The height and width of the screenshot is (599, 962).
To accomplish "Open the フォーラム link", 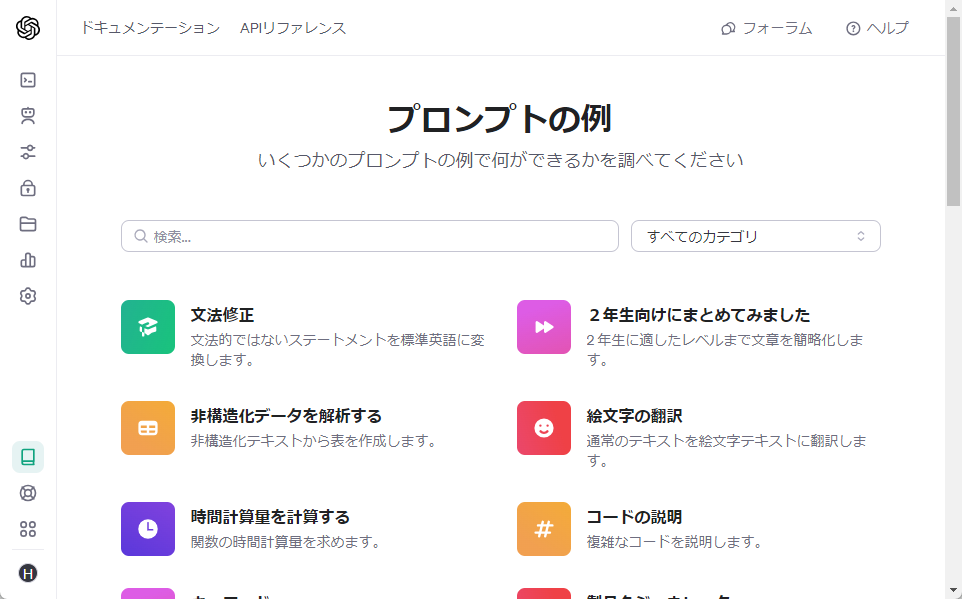I will [766, 28].
